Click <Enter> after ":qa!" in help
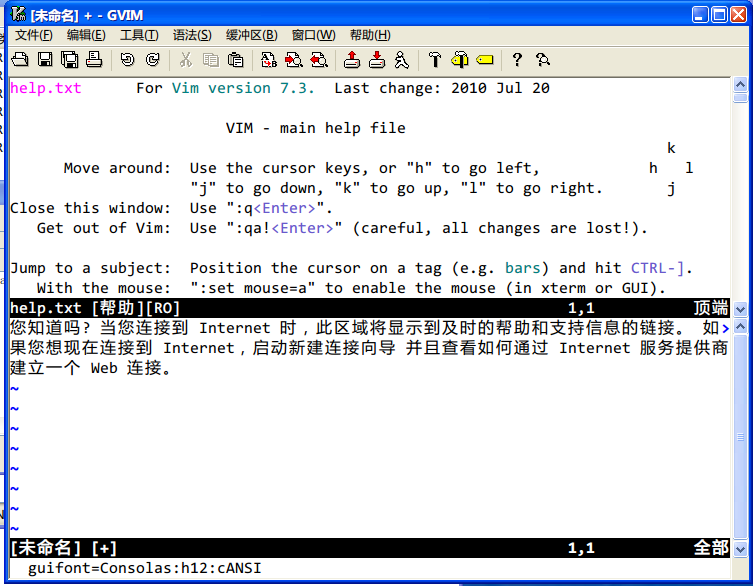The width and height of the screenshot is (753, 586). (303, 228)
